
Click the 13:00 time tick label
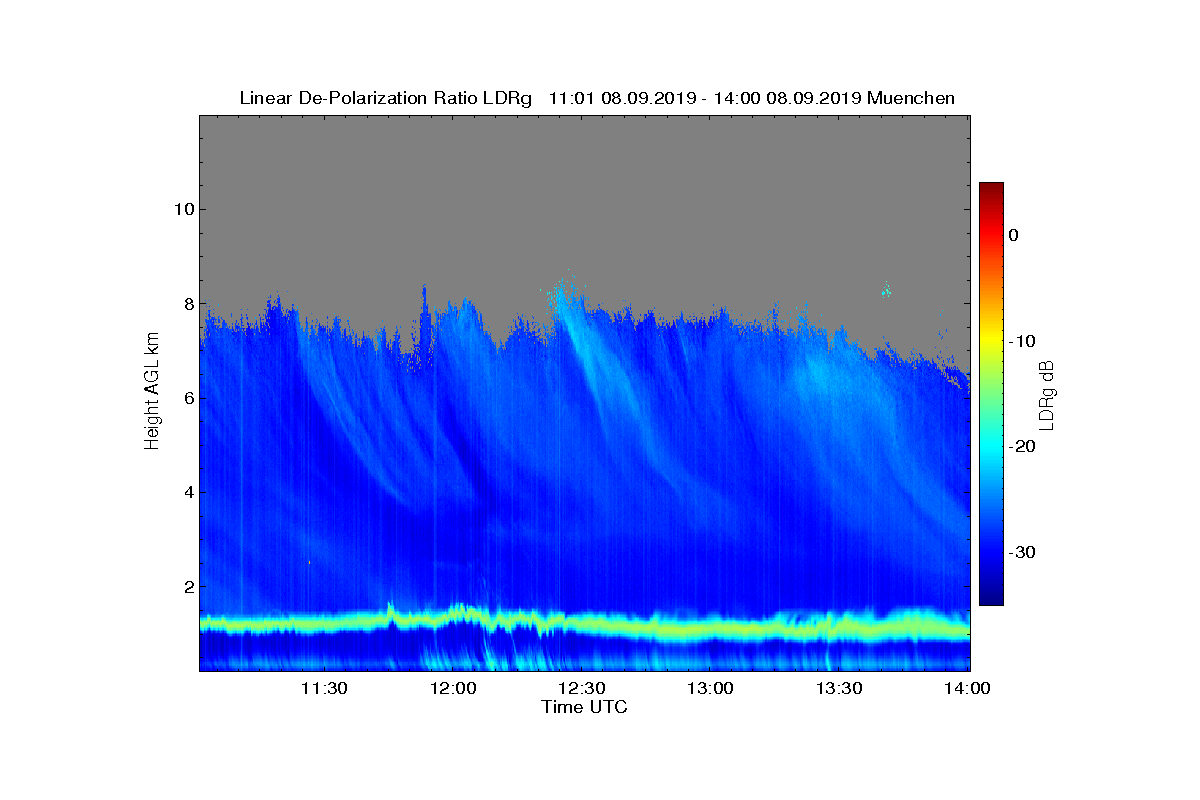pyautogui.click(x=711, y=689)
